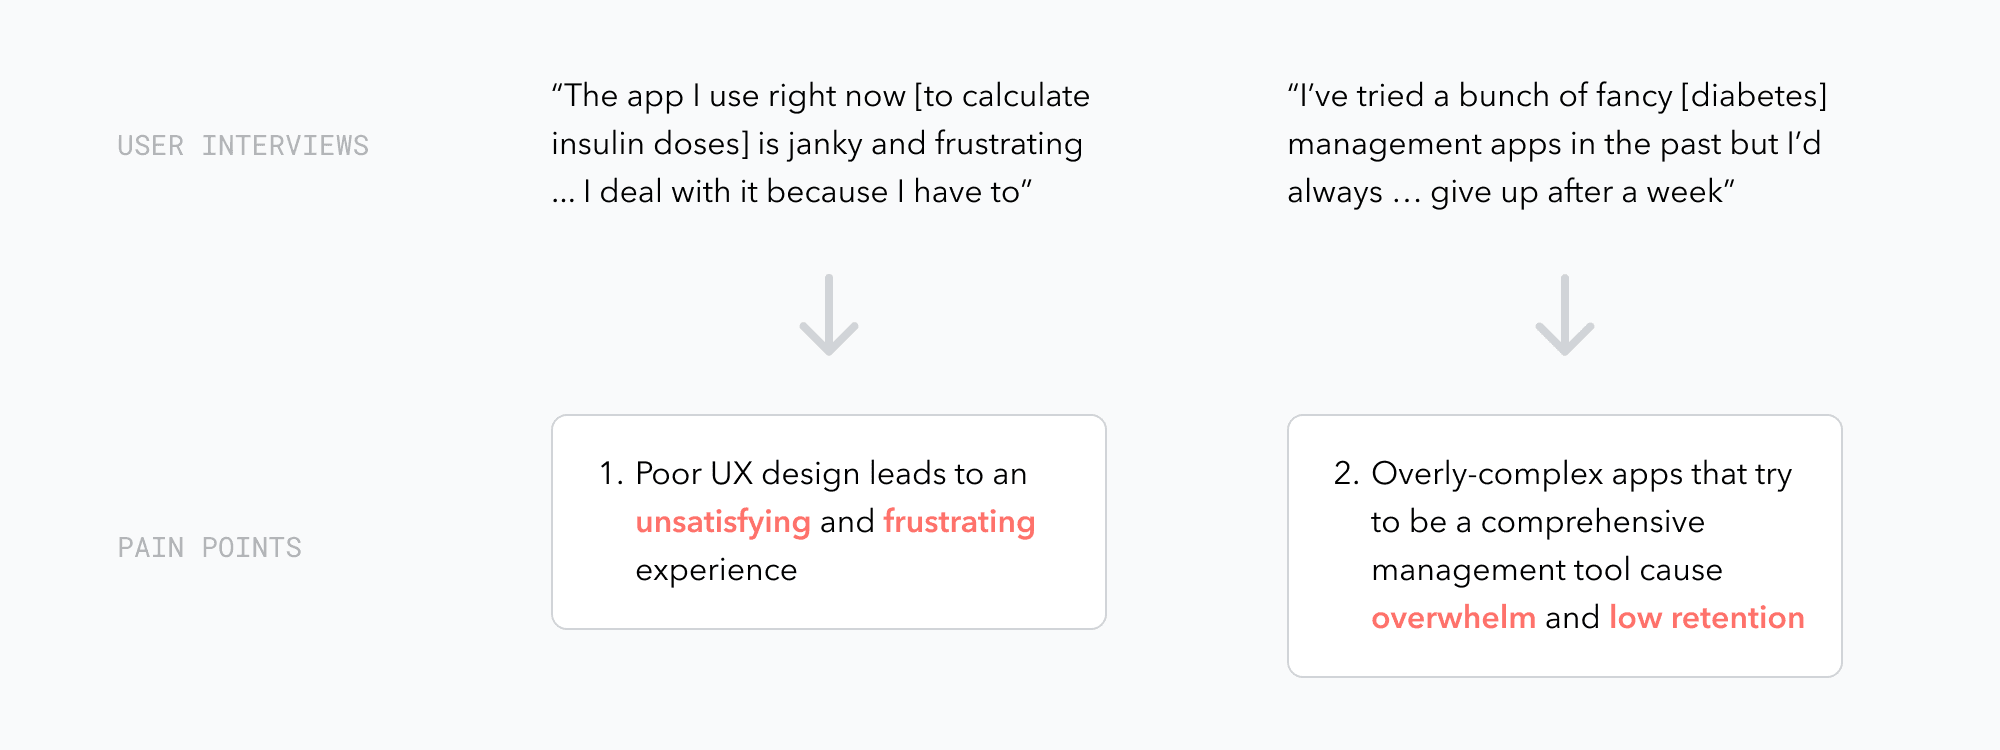Click 'I deal with it because I have to' line

[808, 192]
